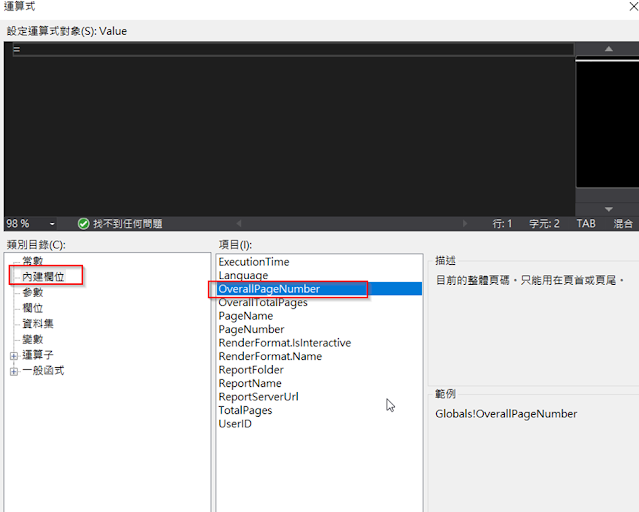The image size is (639, 512).
Task: Select 常數 in the category tree
Action: tap(33, 261)
